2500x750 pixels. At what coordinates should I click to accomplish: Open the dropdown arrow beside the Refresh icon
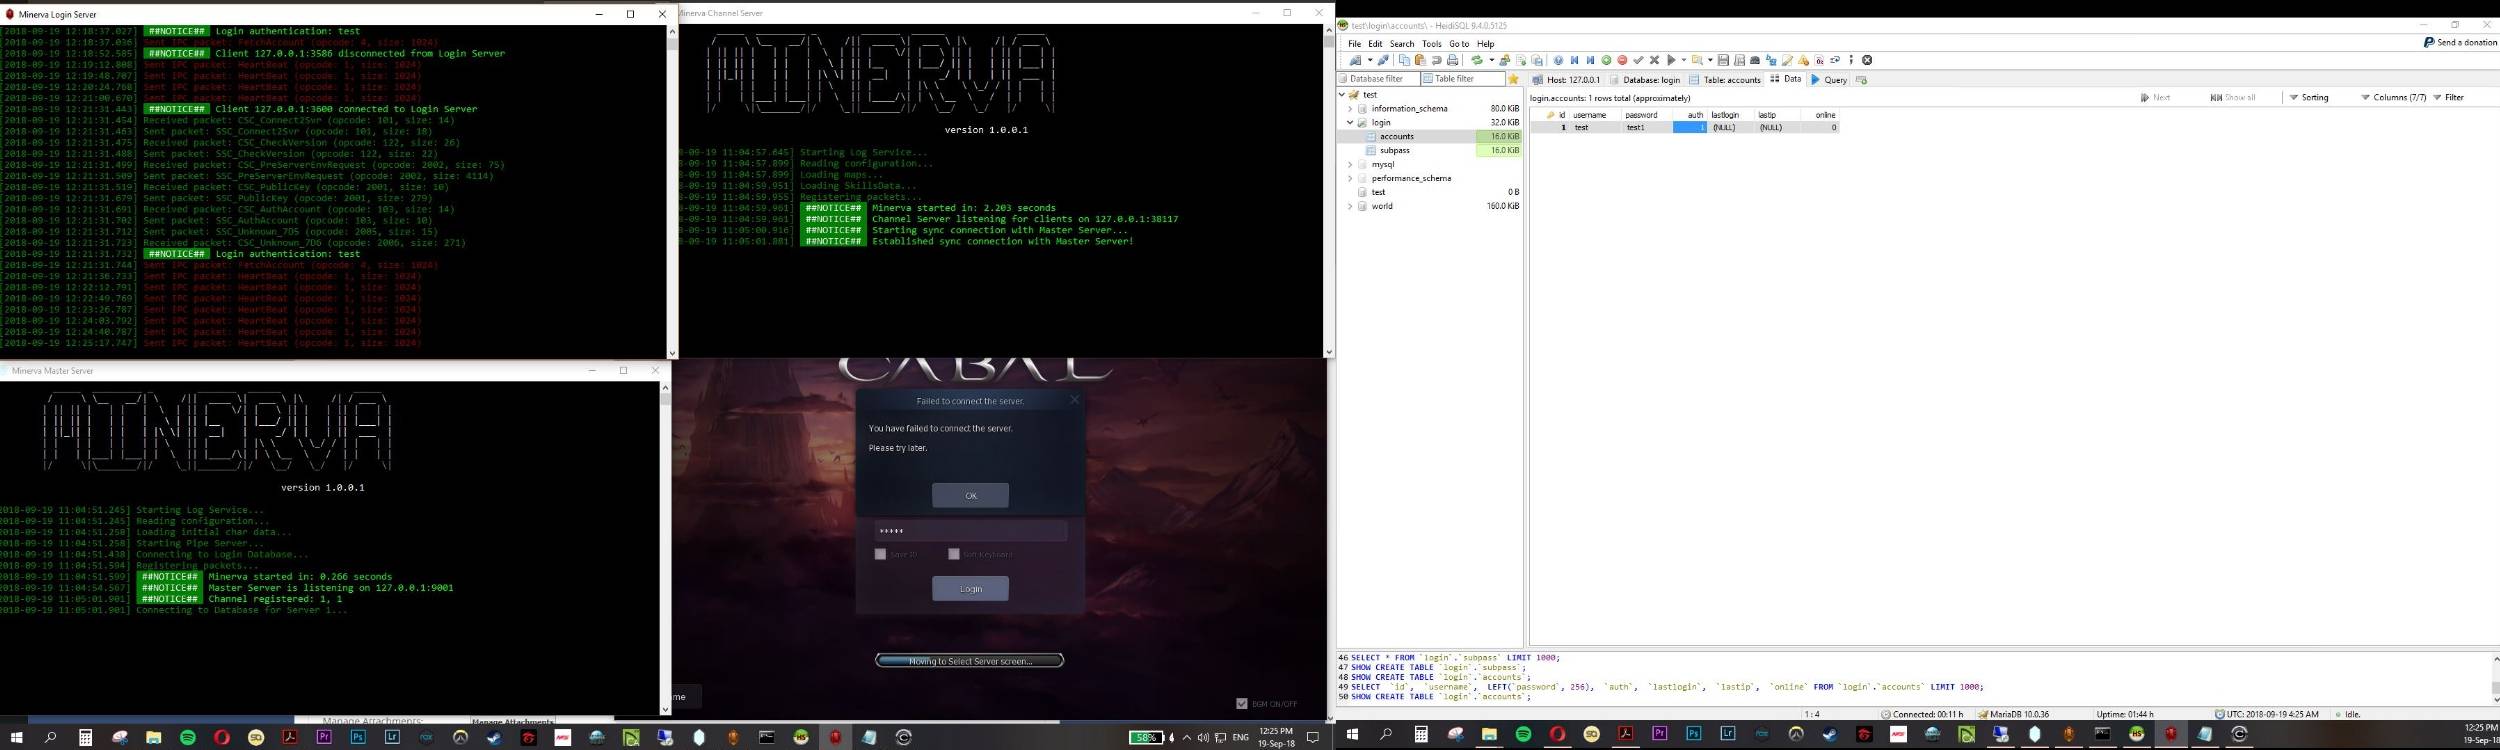pos(1492,60)
